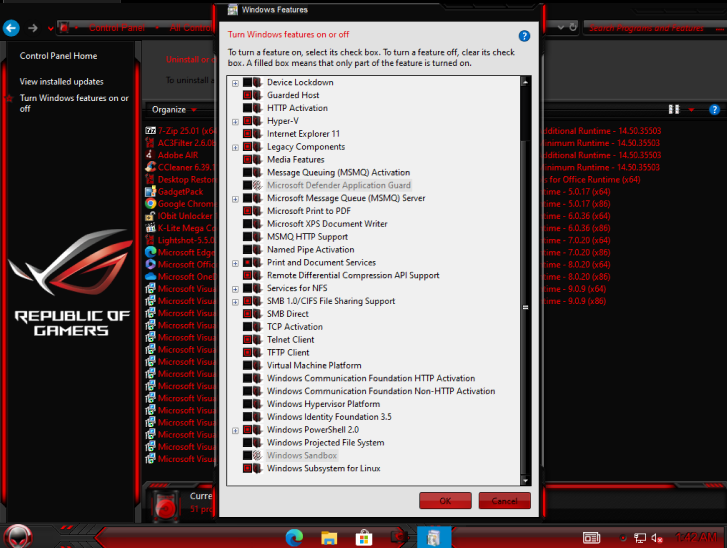Click the IObit Unlocker program icon
Image resolution: width=727 pixels, height=548 pixels.
(150, 216)
